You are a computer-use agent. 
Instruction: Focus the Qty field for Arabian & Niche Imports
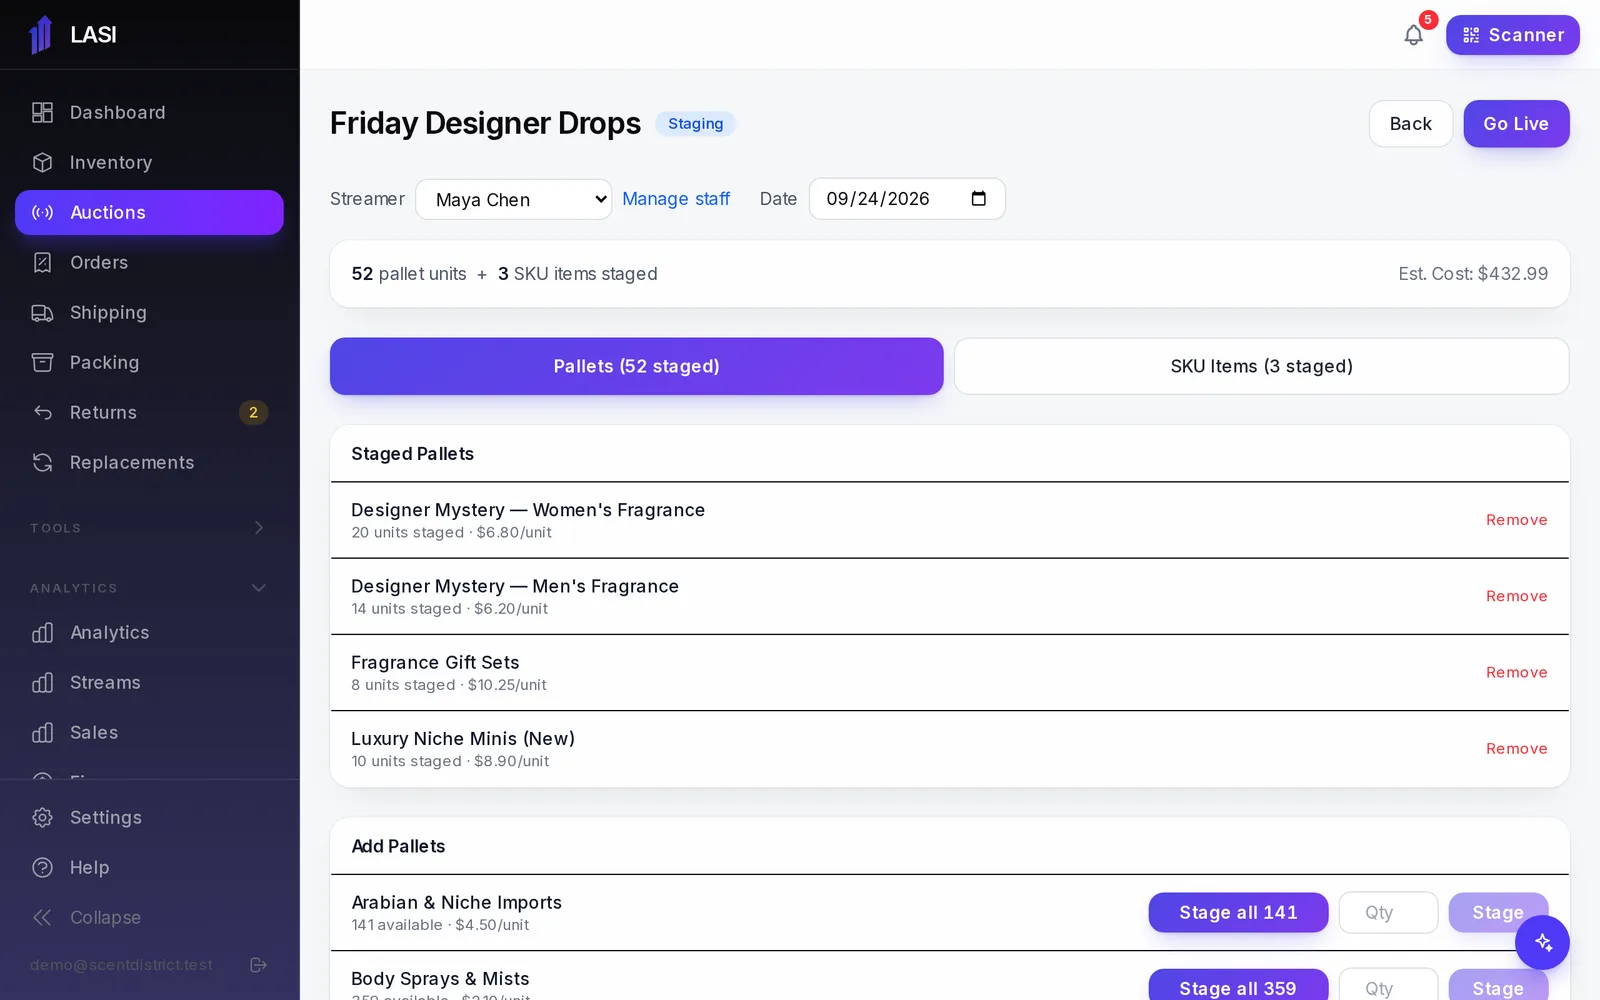[1388, 912]
